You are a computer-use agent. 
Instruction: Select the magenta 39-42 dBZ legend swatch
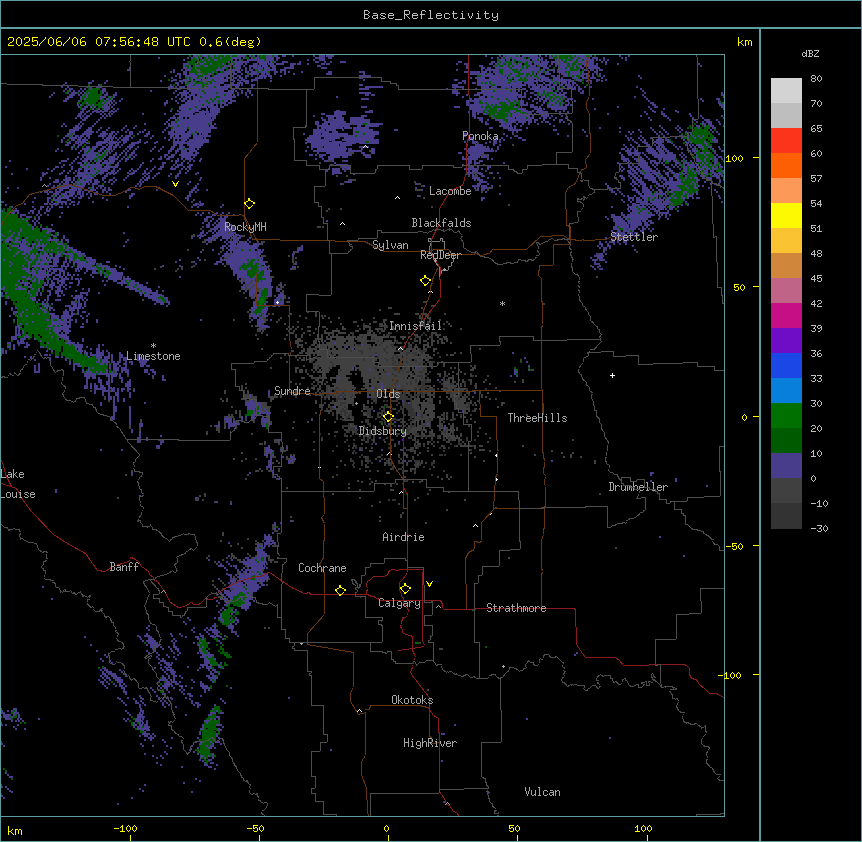click(x=786, y=315)
